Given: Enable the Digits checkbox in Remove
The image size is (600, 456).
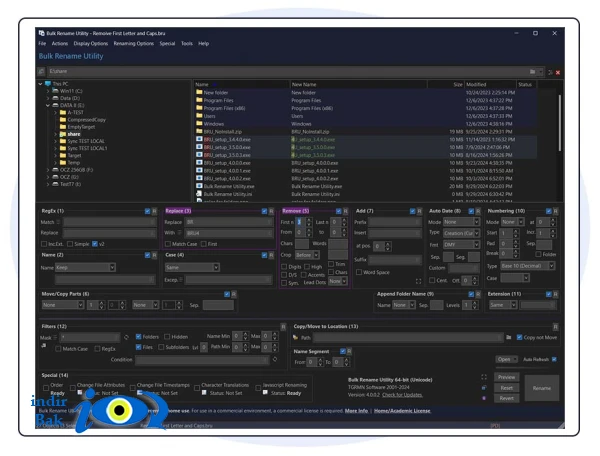Looking at the screenshot, I should click(284, 267).
